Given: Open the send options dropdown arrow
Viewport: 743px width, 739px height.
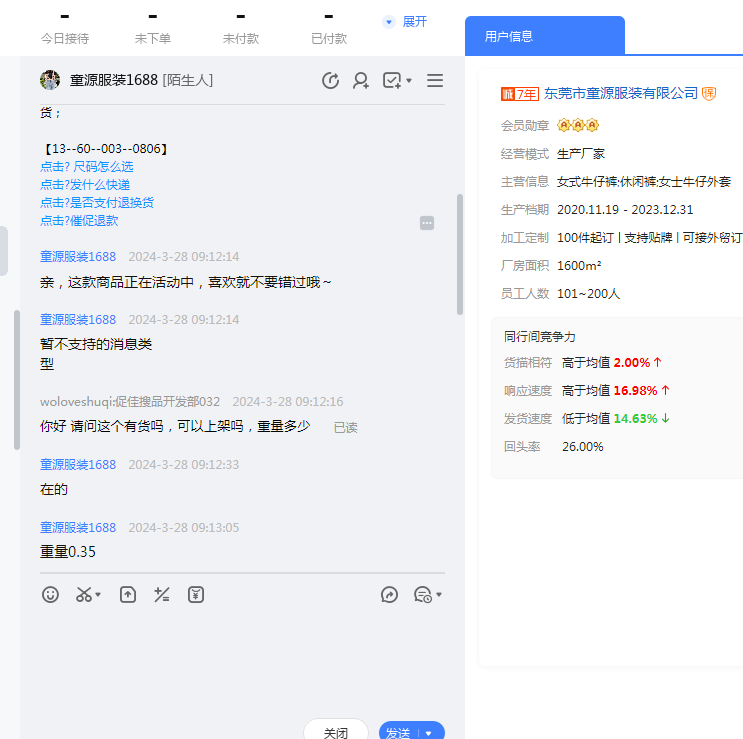Looking at the screenshot, I should click(x=430, y=733).
